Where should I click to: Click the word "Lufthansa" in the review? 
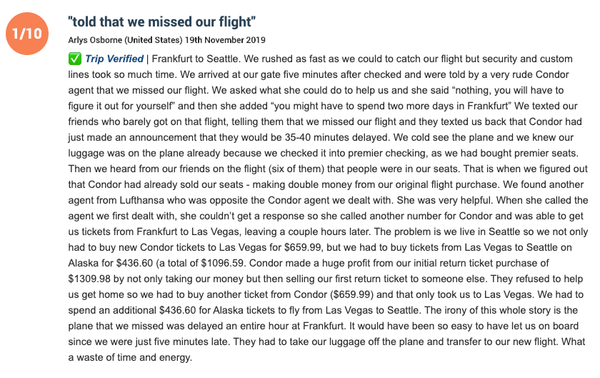point(142,200)
